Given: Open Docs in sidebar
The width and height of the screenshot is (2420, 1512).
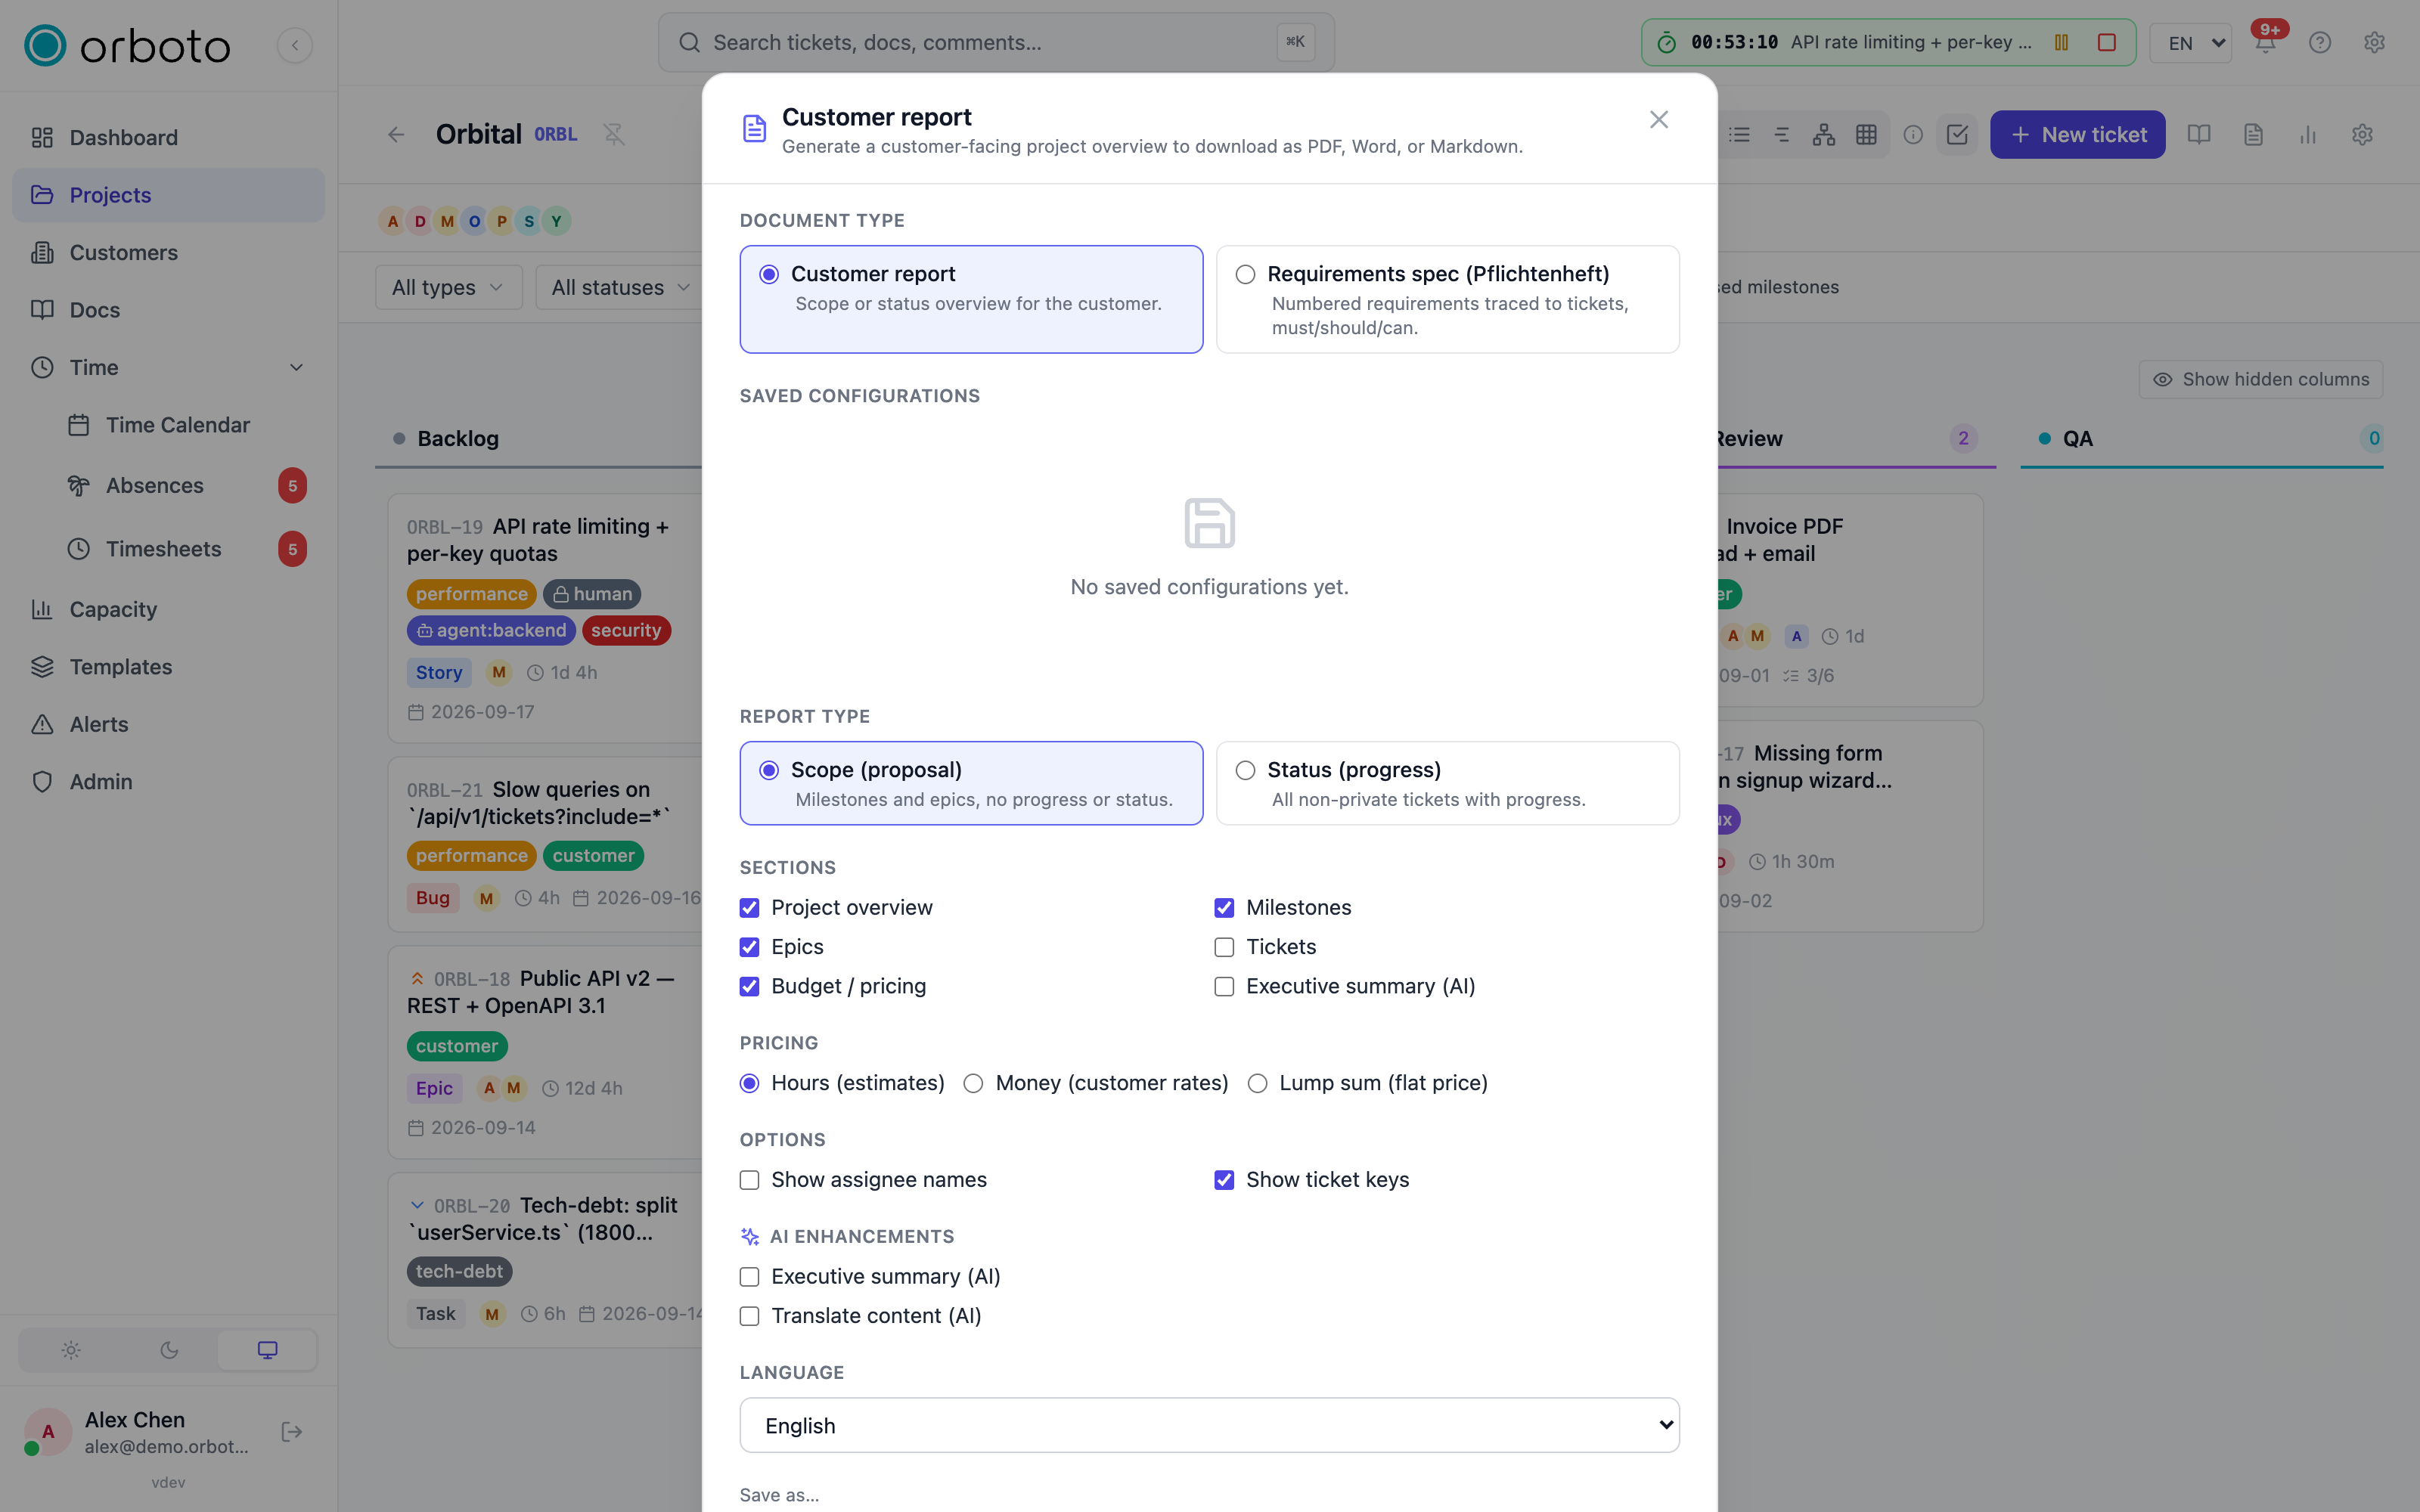Looking at the screenshot, I should point(168,310).
